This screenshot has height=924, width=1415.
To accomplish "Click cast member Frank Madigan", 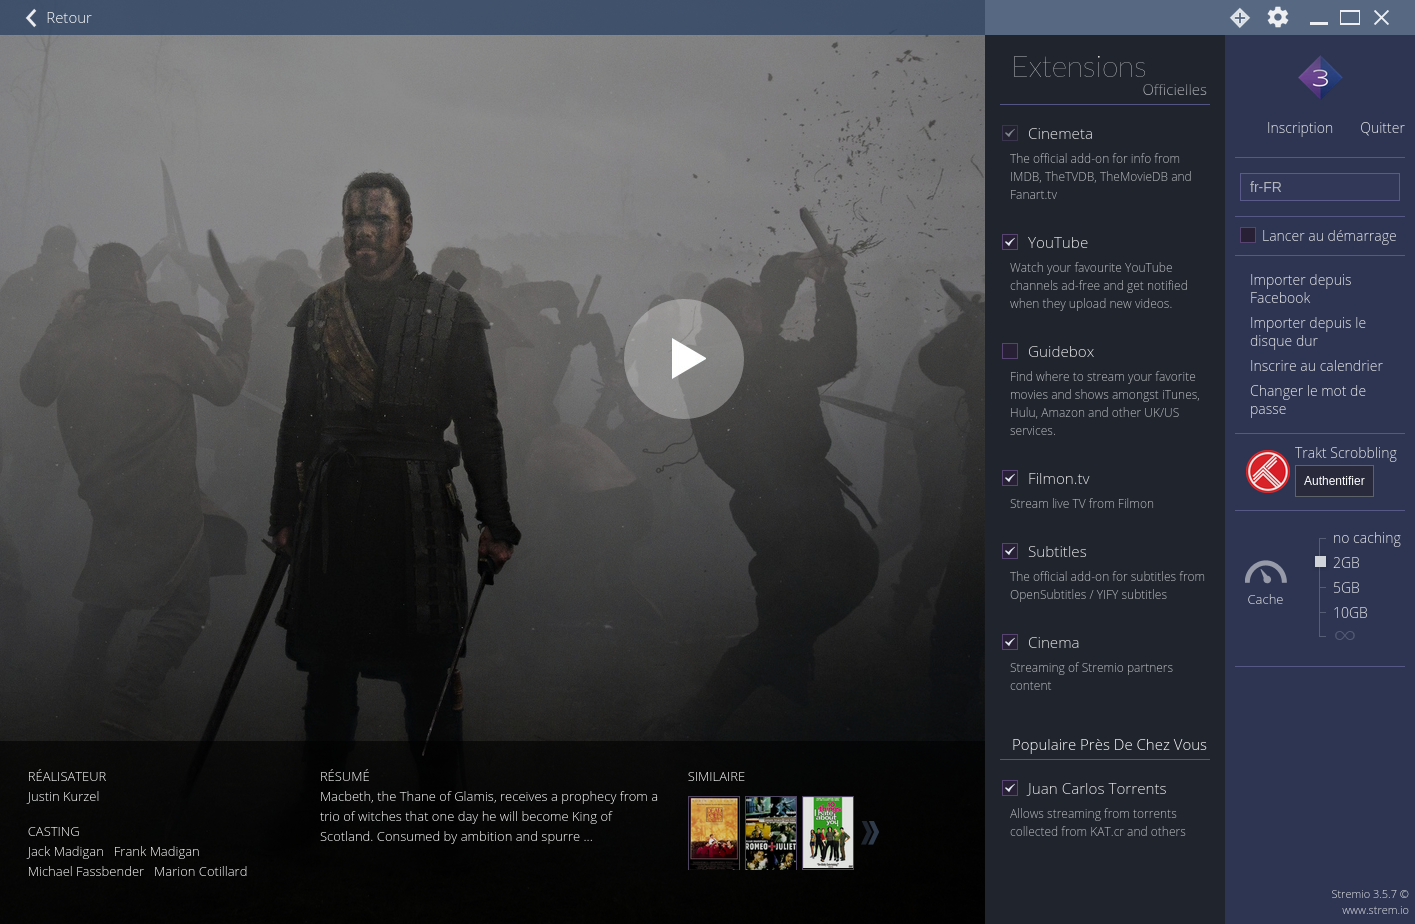I will click(157, 852).
